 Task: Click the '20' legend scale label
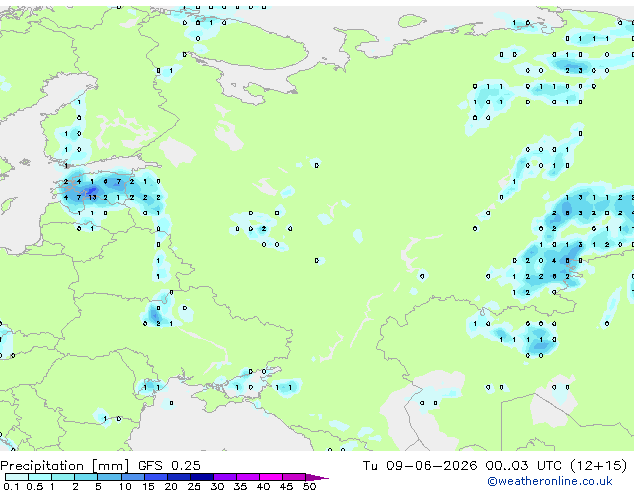click(171, 486)
